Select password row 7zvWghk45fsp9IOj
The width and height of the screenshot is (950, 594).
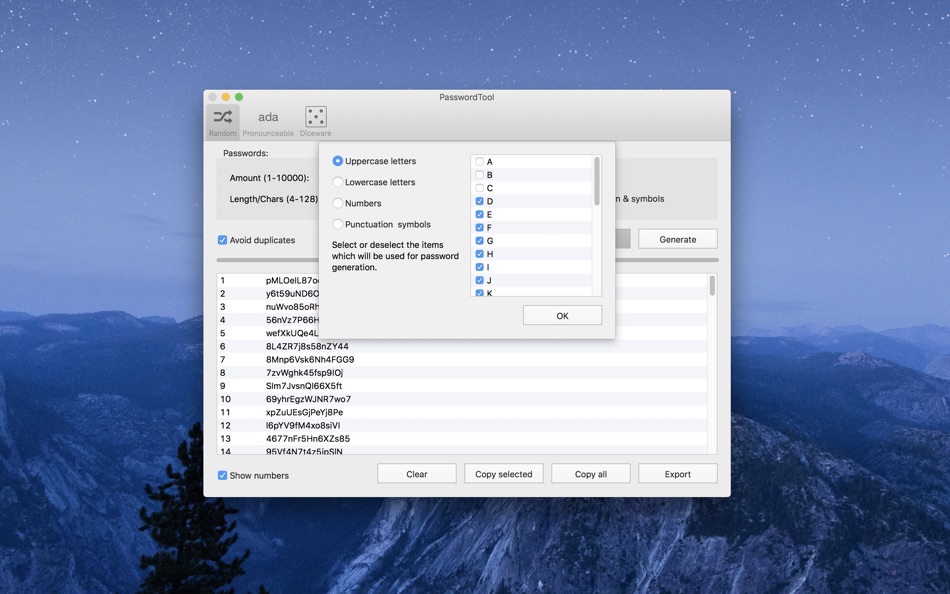coord(462,373)
